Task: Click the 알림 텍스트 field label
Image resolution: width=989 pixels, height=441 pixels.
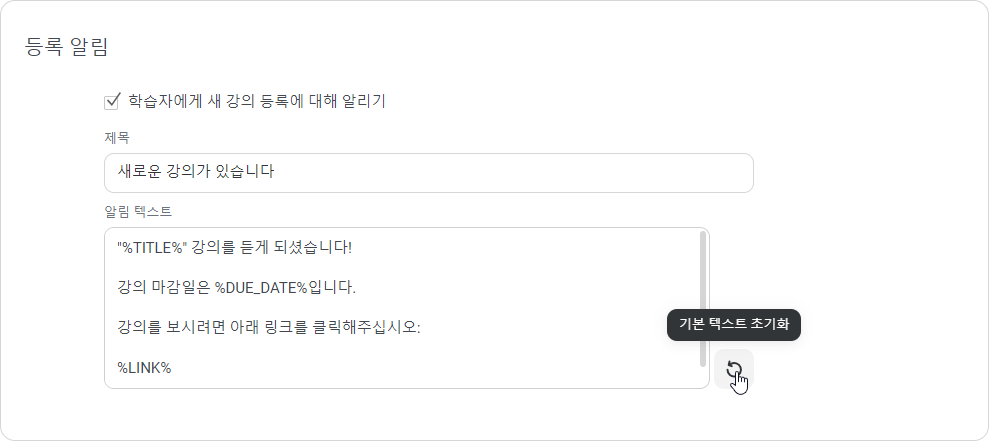Action: (138, 211)
